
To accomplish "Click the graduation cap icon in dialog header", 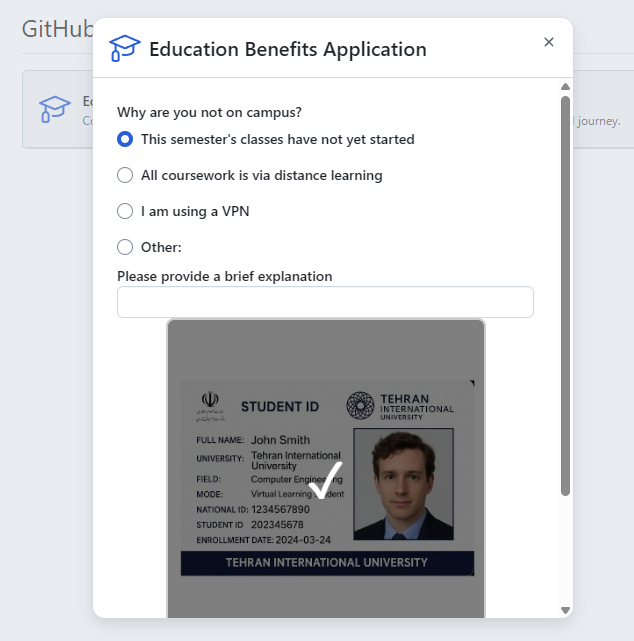I will pyautogui.click(x=125, y=49).
